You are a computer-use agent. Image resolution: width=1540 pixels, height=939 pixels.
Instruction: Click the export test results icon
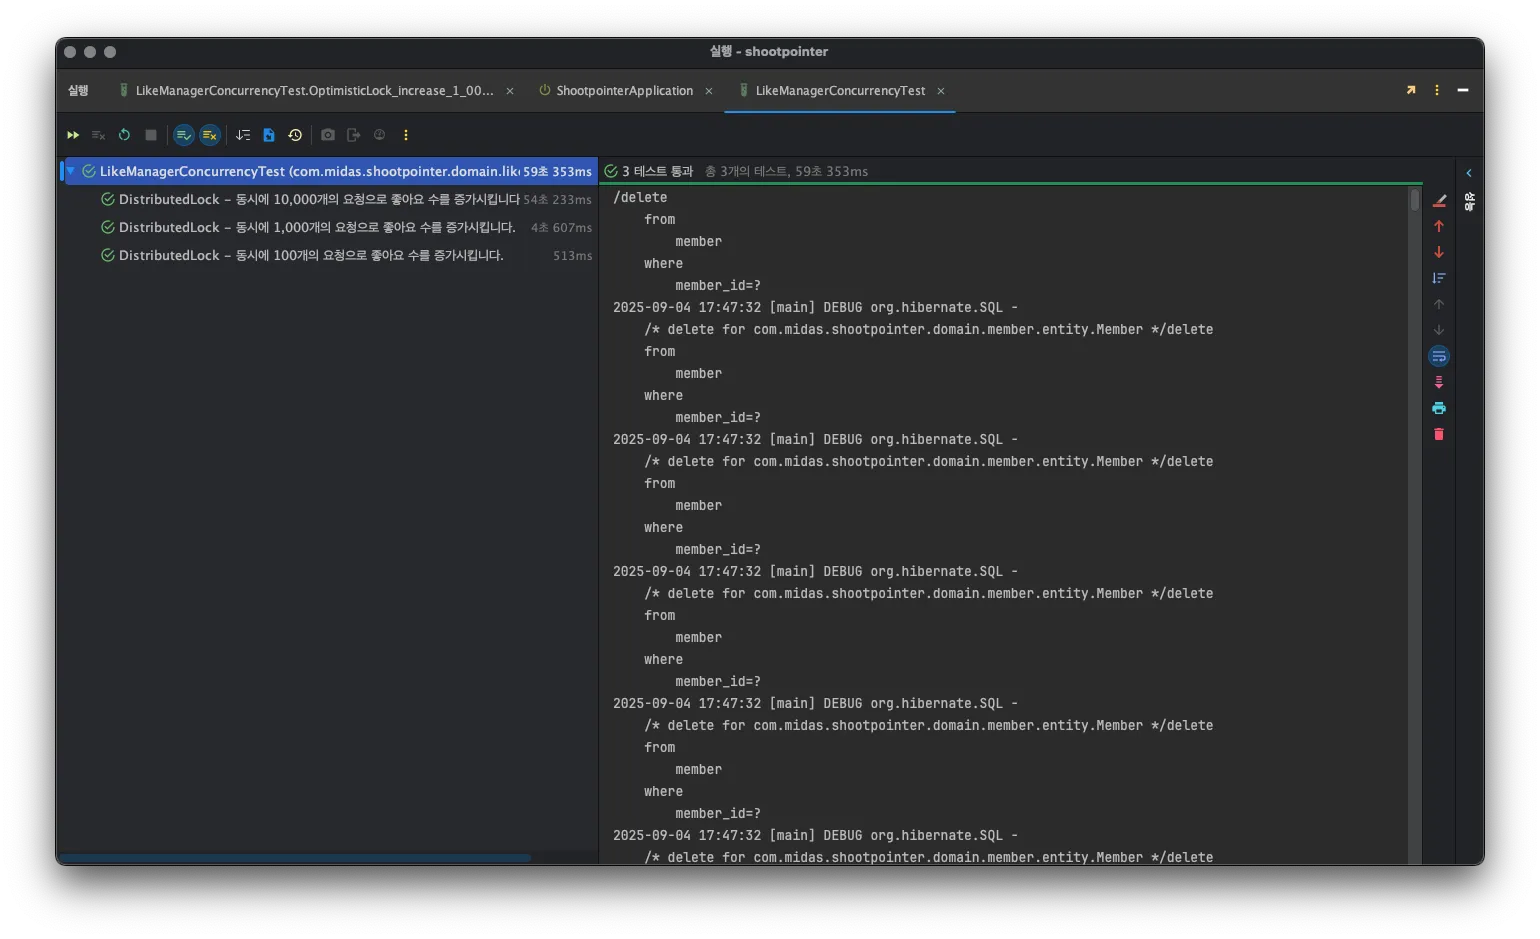pyautogui.click(x=353, y=135)
